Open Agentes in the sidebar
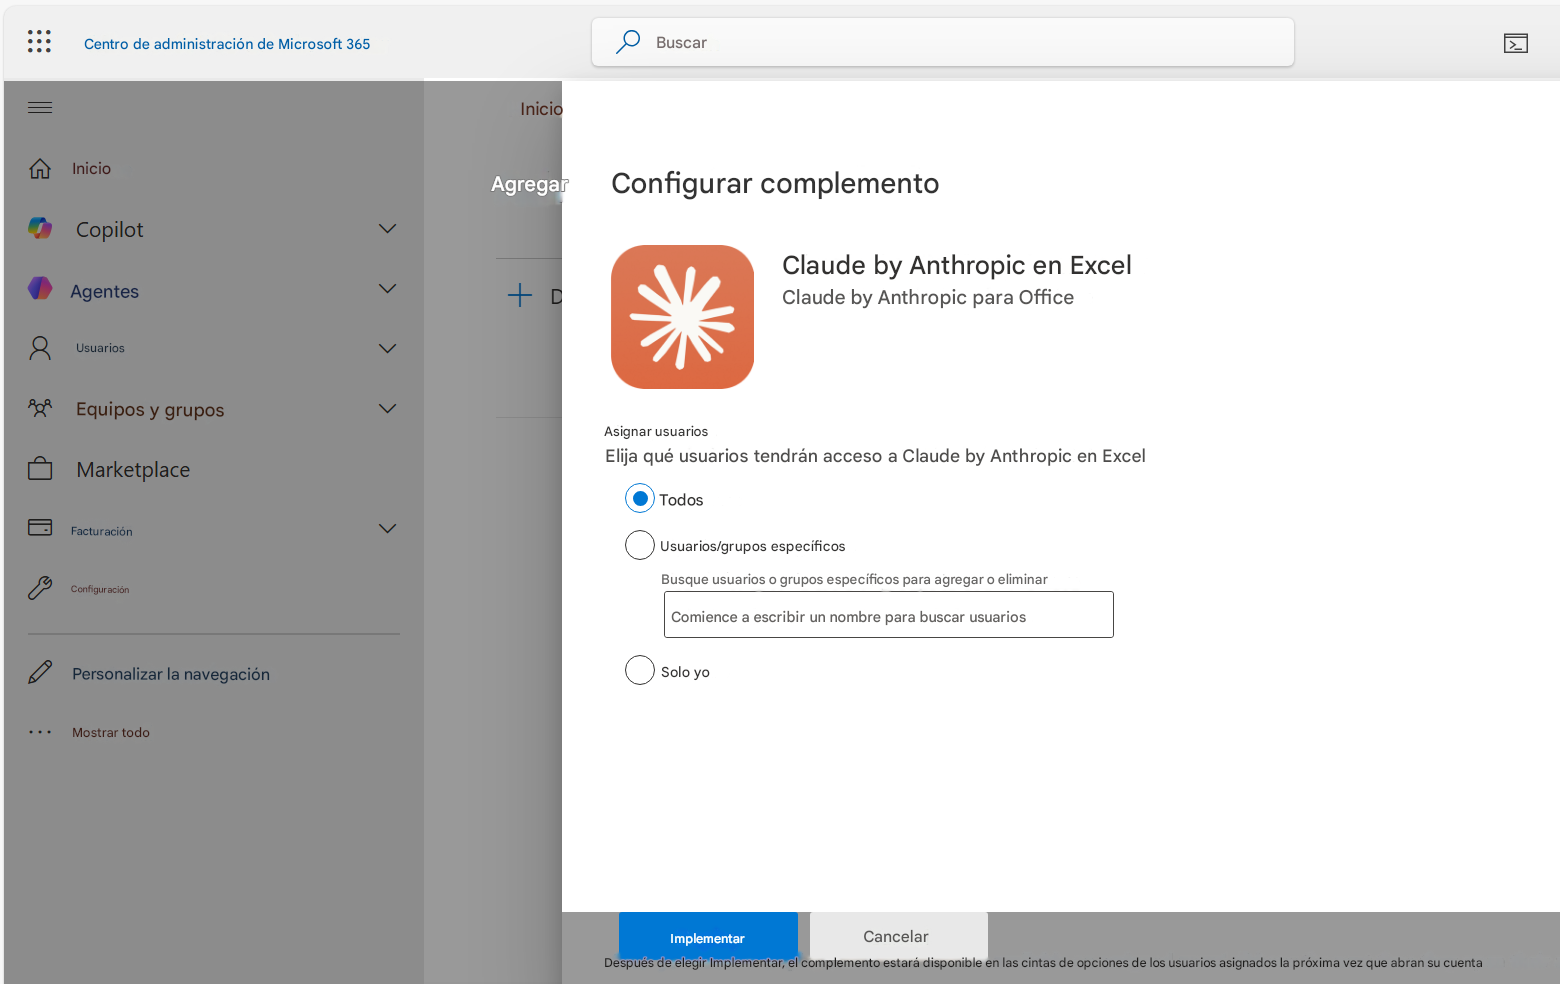The image size is (1560, 984). click(104, 291)
